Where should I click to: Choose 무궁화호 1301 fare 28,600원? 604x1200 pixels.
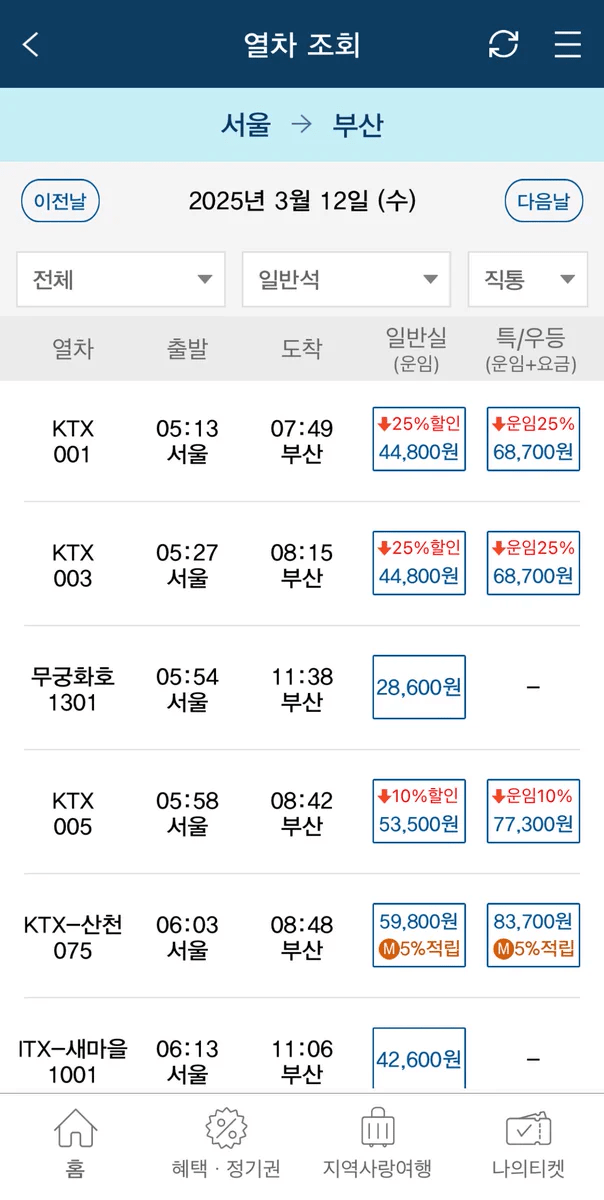coord(419,687)
